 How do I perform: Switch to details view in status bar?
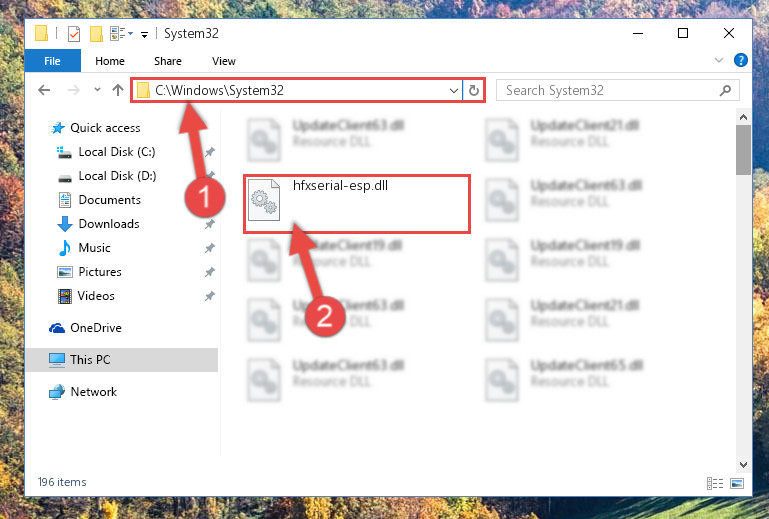(x=715, y=483)
